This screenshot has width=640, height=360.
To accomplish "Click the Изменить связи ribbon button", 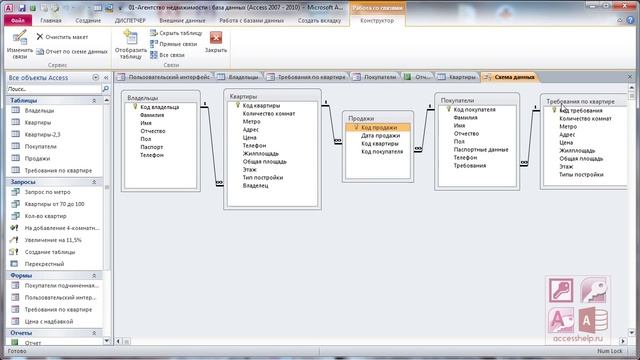I will (x=20, y=45).
